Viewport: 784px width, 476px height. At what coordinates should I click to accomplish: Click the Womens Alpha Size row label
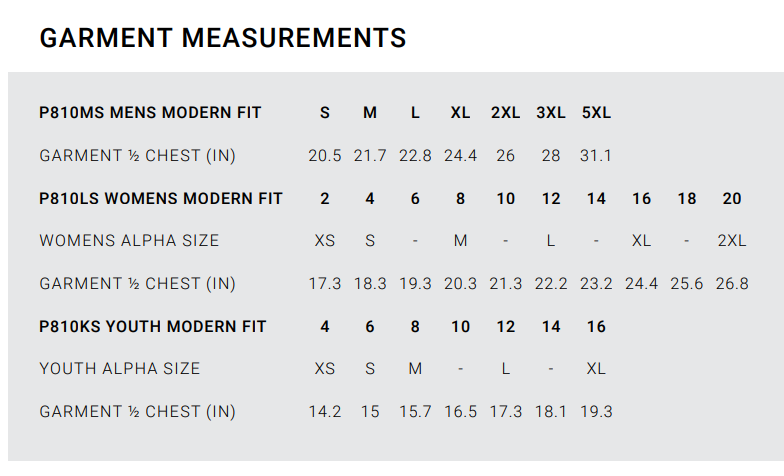coord(129,241)
